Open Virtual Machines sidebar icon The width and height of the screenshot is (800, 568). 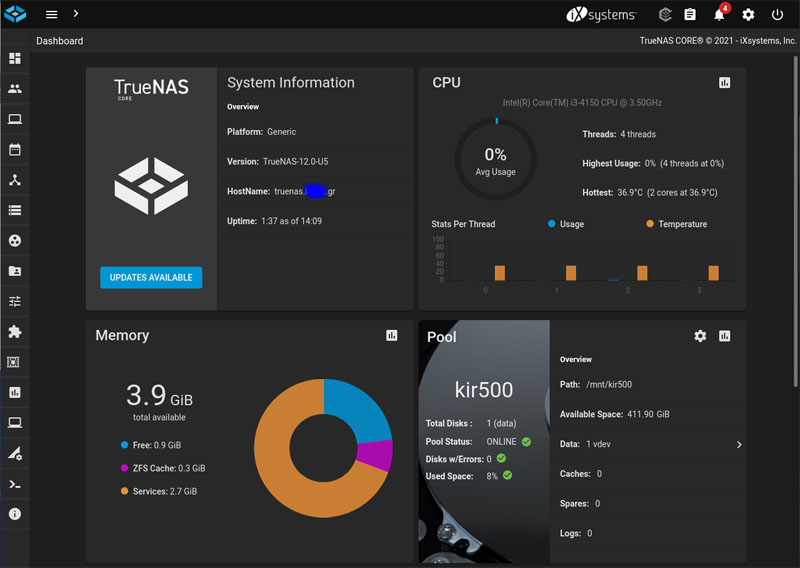click(15, 423)
